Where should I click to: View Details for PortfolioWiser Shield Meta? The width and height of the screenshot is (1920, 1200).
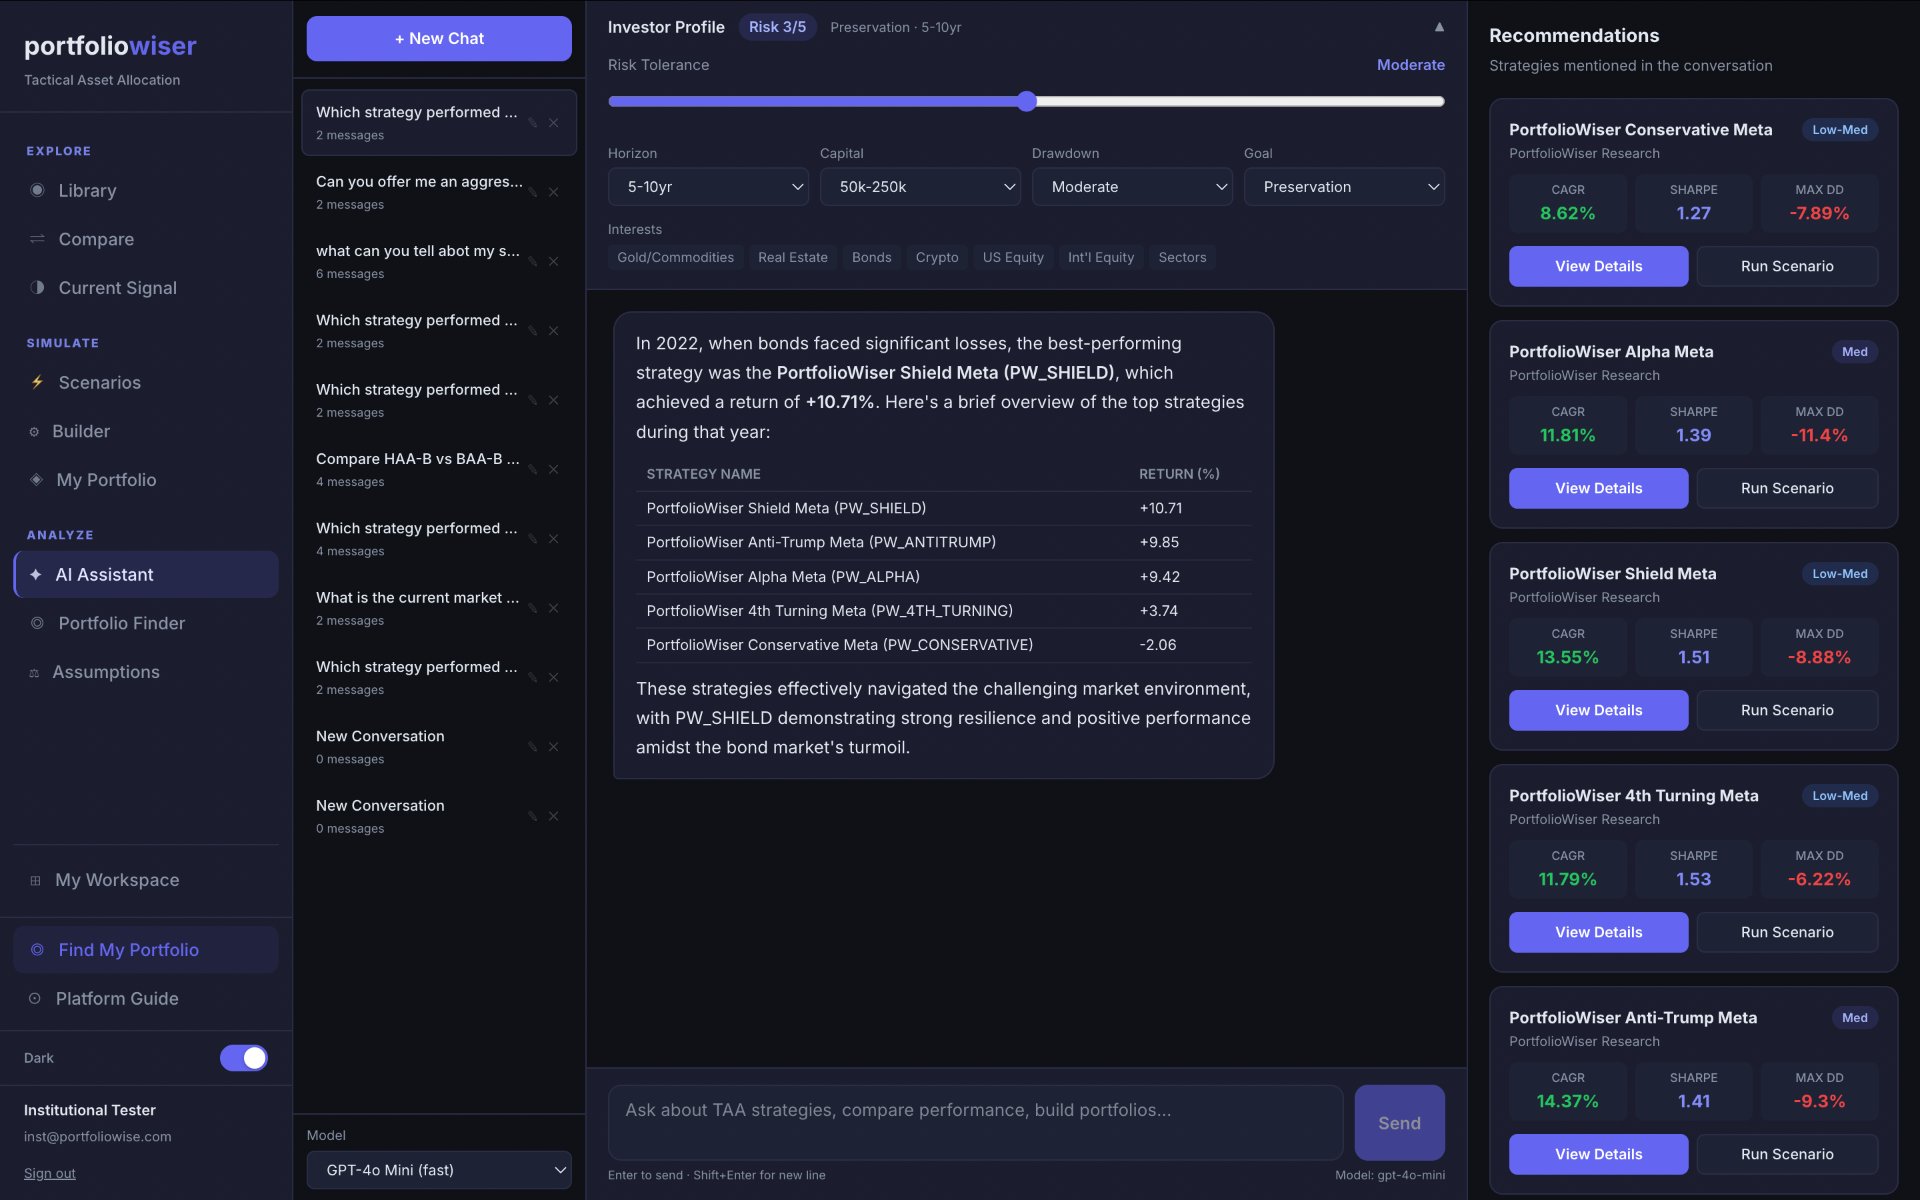tap(1598, 710)
